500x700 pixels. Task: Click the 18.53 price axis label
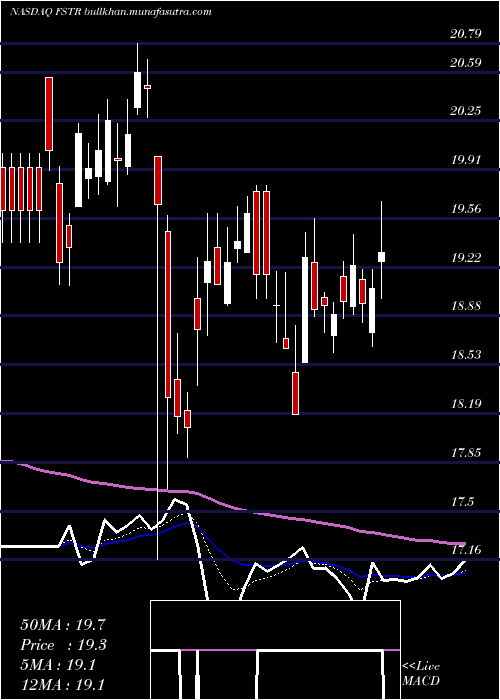pos(466,355)
